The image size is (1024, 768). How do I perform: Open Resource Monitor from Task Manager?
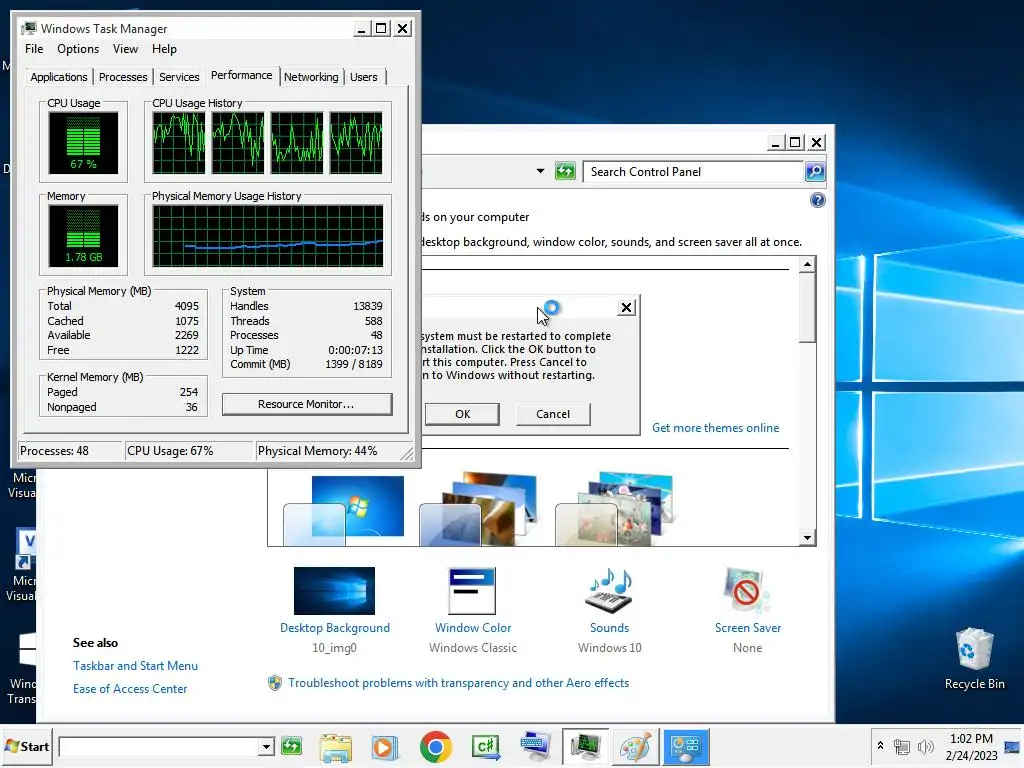(307, 404)
